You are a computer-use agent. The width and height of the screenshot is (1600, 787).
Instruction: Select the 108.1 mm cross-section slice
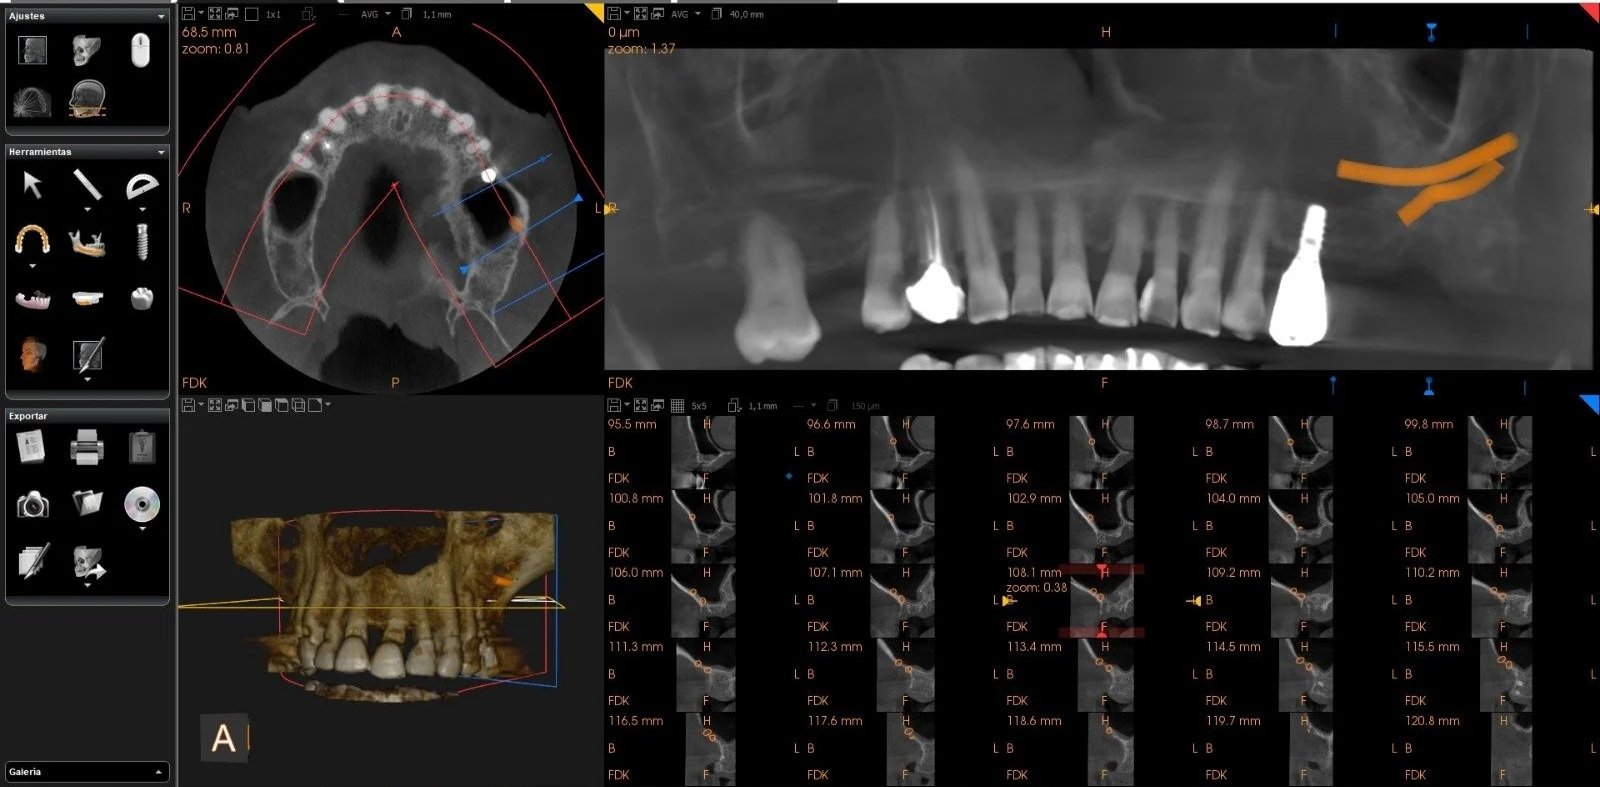click(x=1103, y=600)
